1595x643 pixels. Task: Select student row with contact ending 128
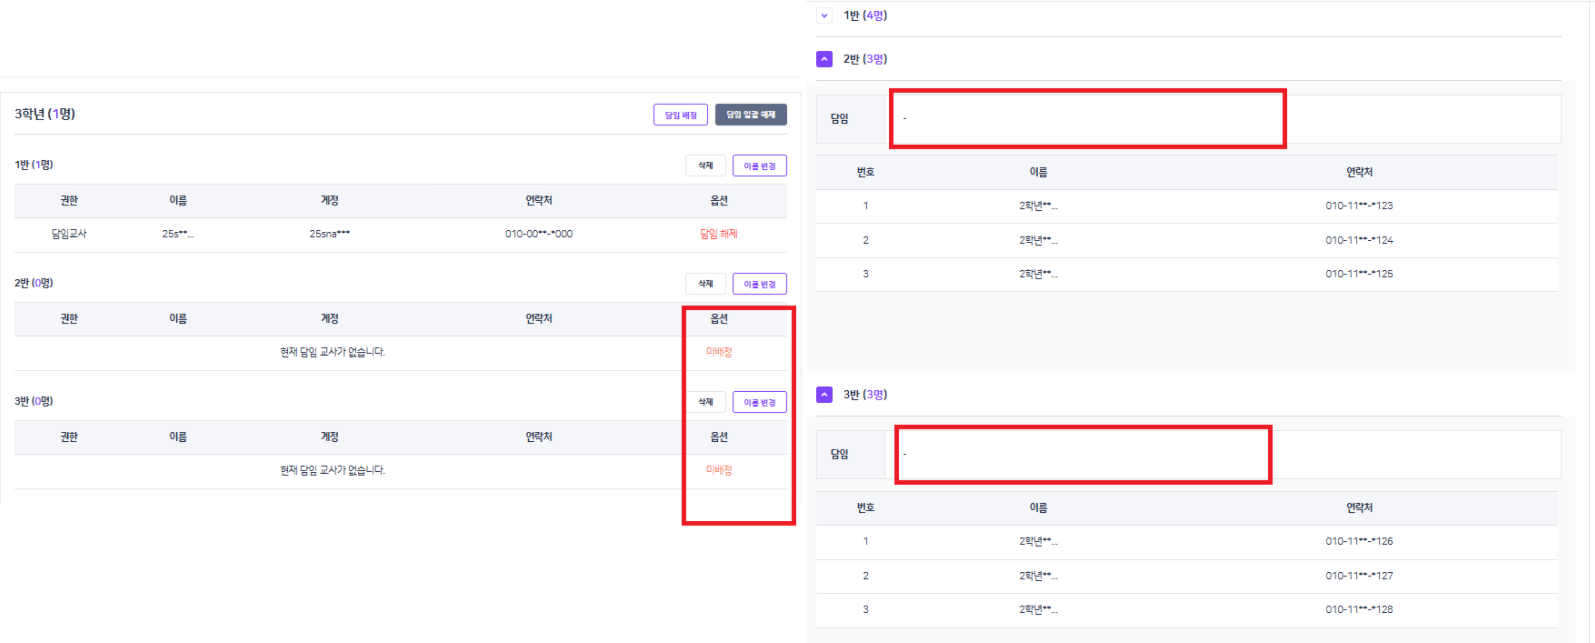pyautogui.click(x=1186, y=609)
